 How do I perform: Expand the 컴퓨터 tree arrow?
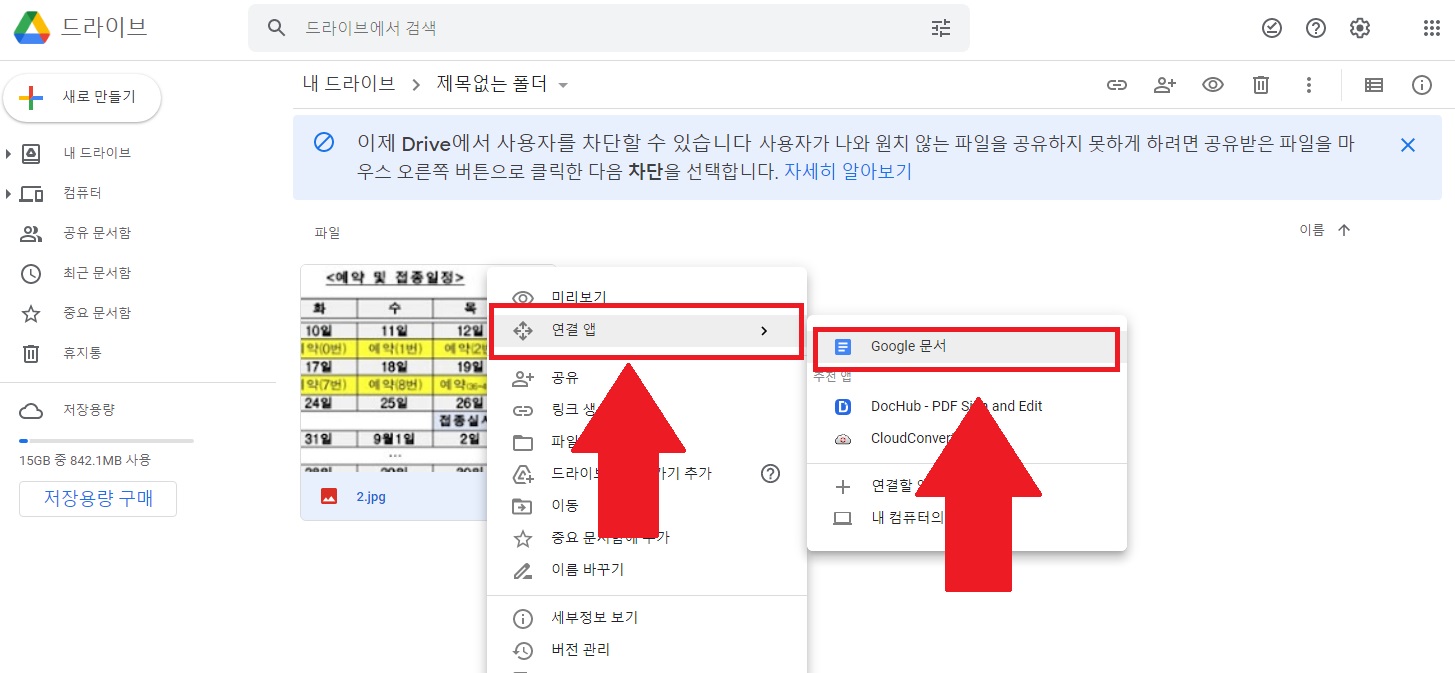pyautogui.click(x=8, y=193)
